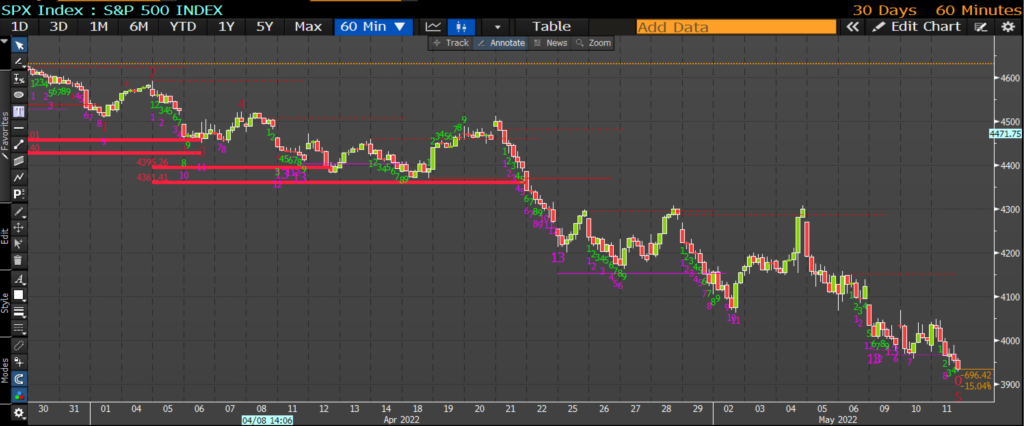Viewport: 1024px width, 426px height.
Task: Activate the Zoom mode
Action: (x=593, y=42)
